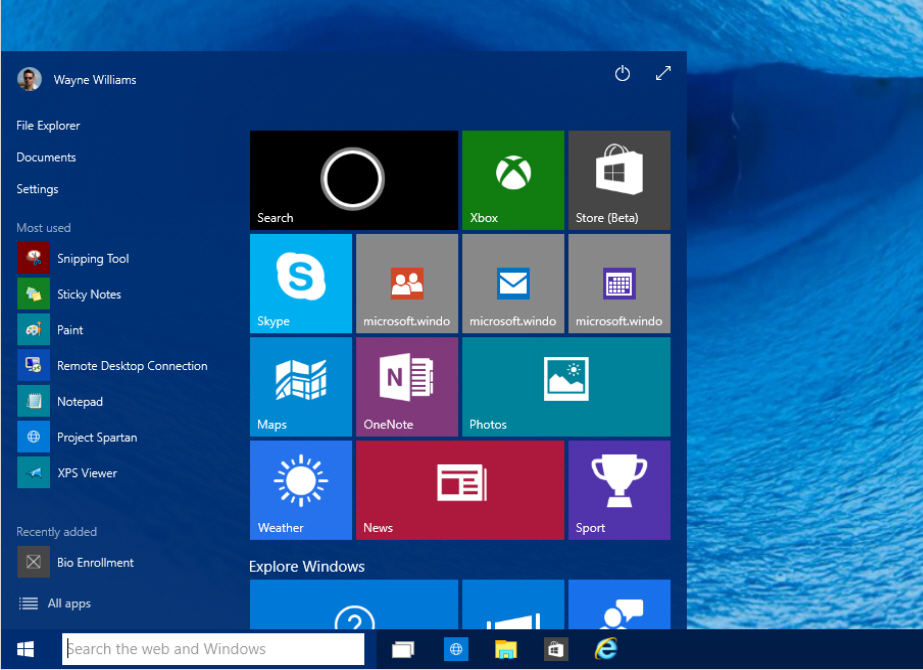Image resolution: width=923 pixels, height=670 pixels.
Task: Start Remote Desktop Connection
Action: click(112, 366)
